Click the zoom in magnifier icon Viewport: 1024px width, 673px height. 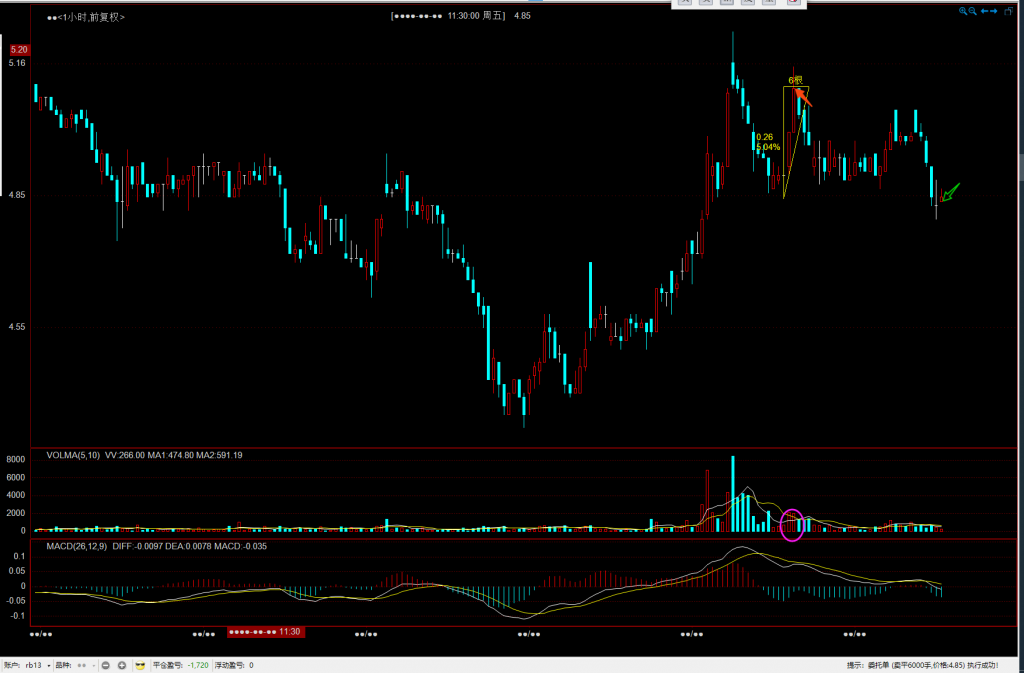963,11
